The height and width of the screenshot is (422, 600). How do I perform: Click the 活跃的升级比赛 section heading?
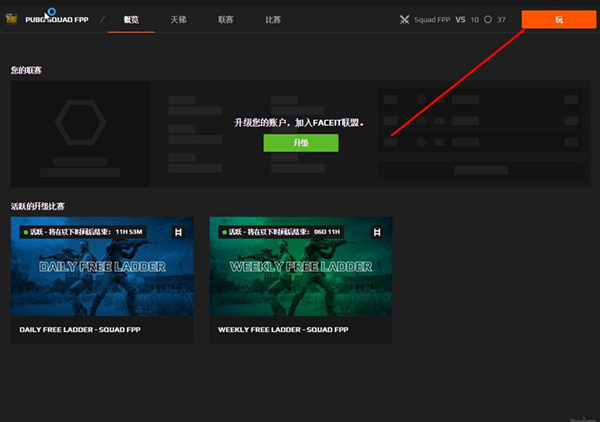point(38,206)
